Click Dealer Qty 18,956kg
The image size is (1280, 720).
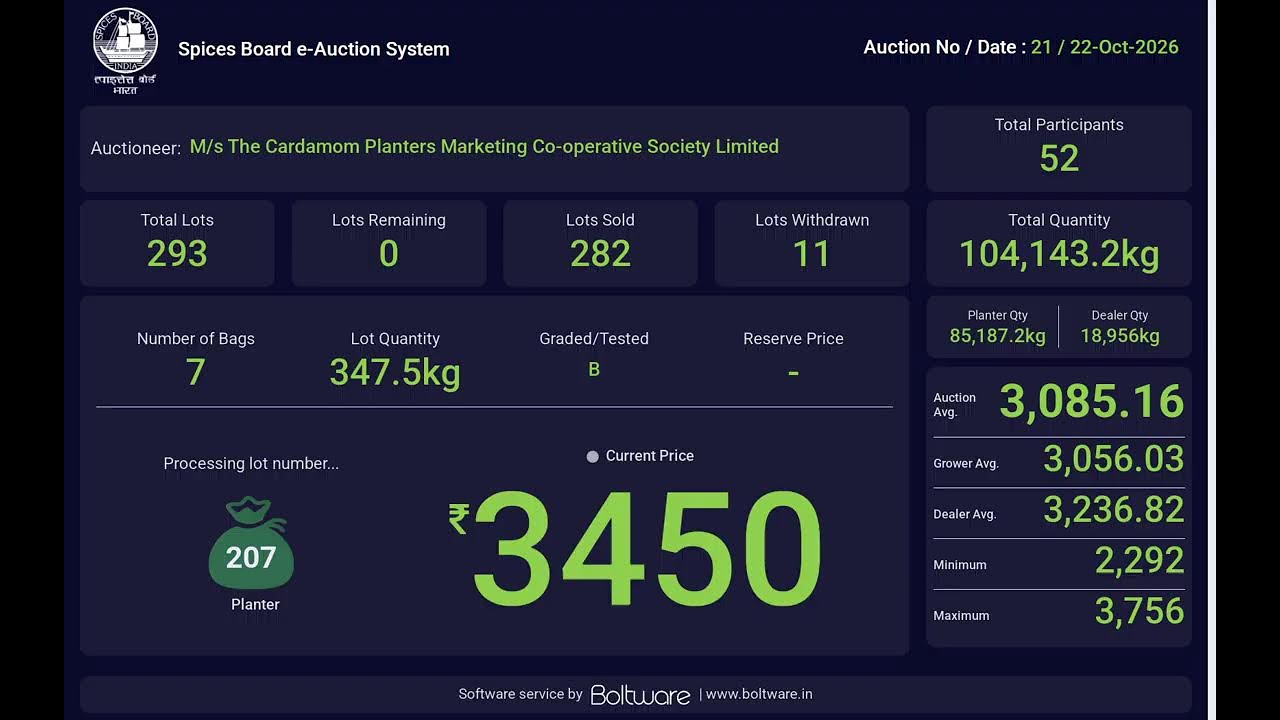click(x=1120, y=336)
